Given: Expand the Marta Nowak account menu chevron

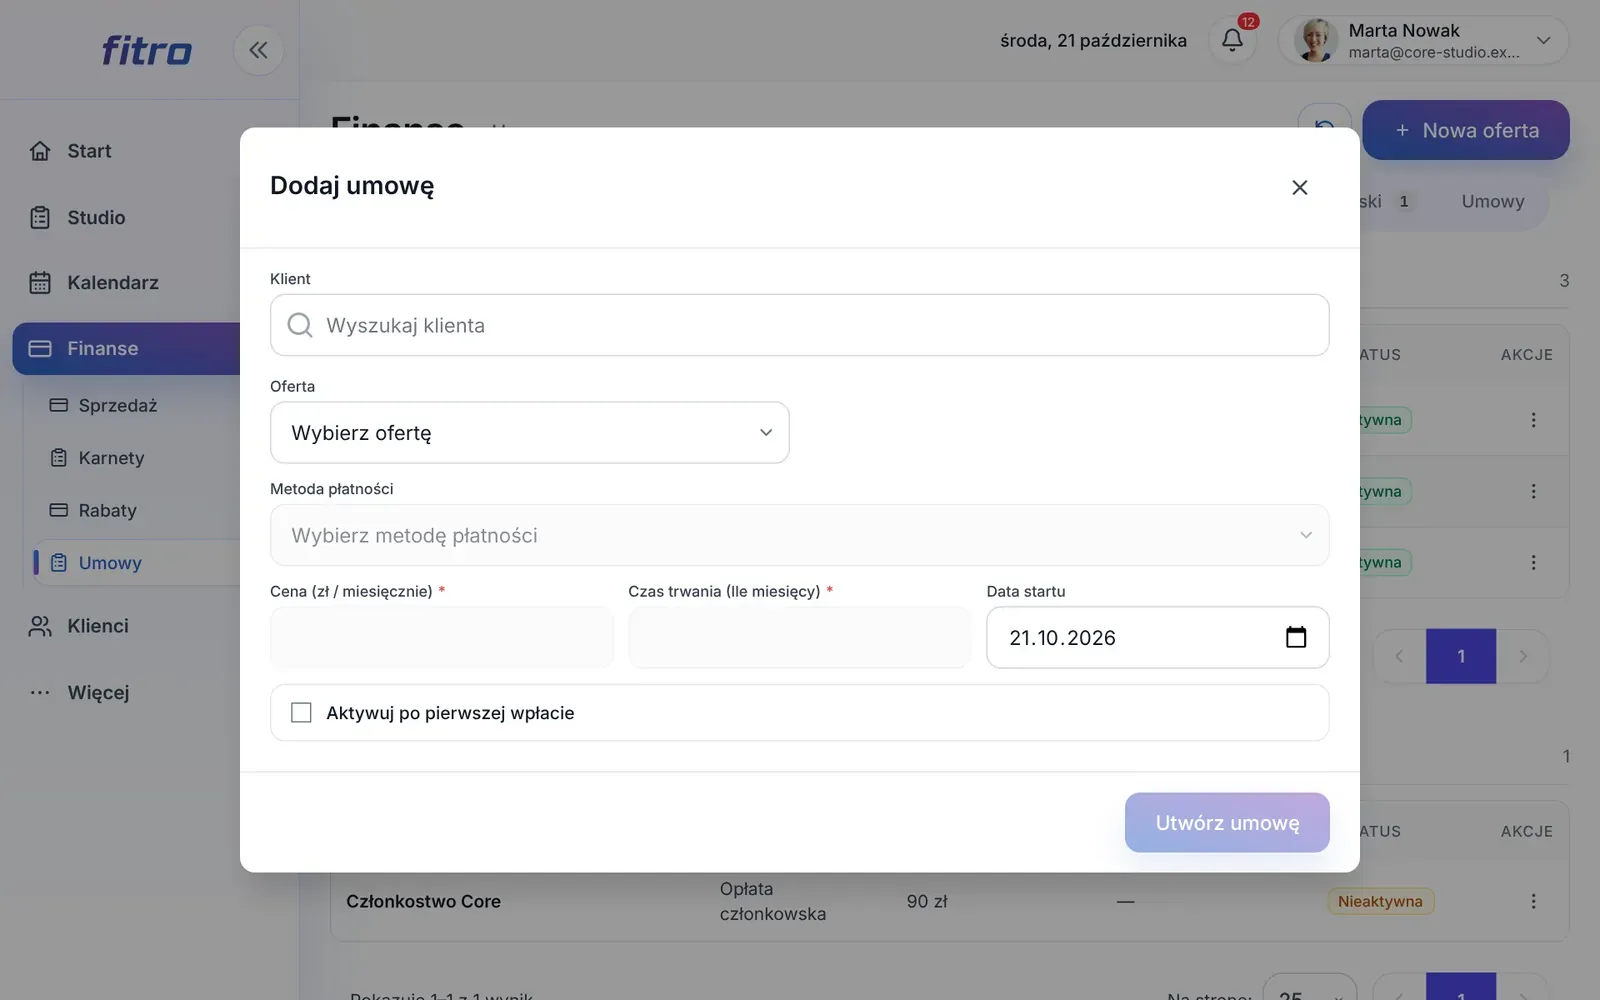Looking at the screenshot, I should click(x=1543, y=40).
